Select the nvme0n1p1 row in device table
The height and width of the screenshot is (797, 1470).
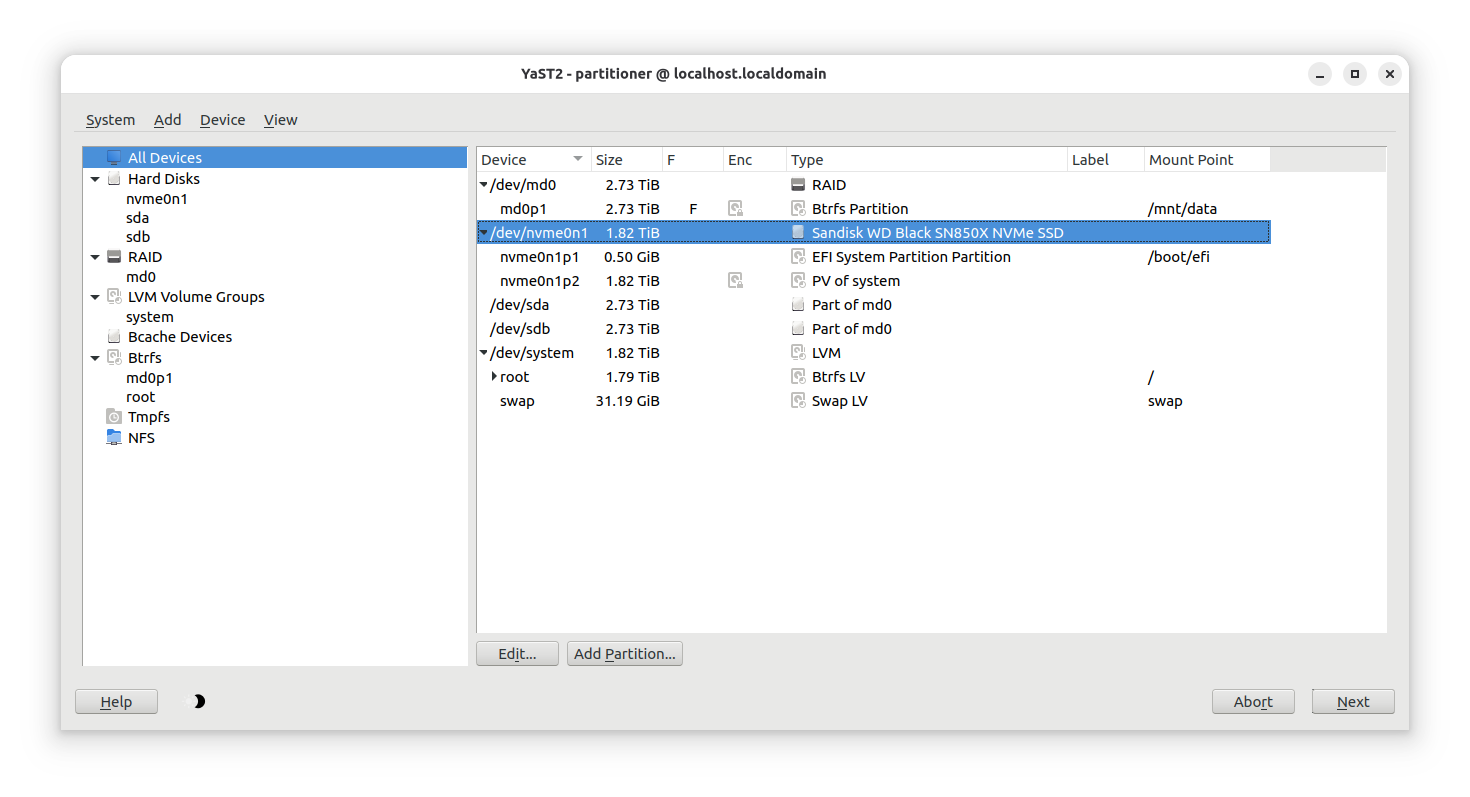[874, 257]
